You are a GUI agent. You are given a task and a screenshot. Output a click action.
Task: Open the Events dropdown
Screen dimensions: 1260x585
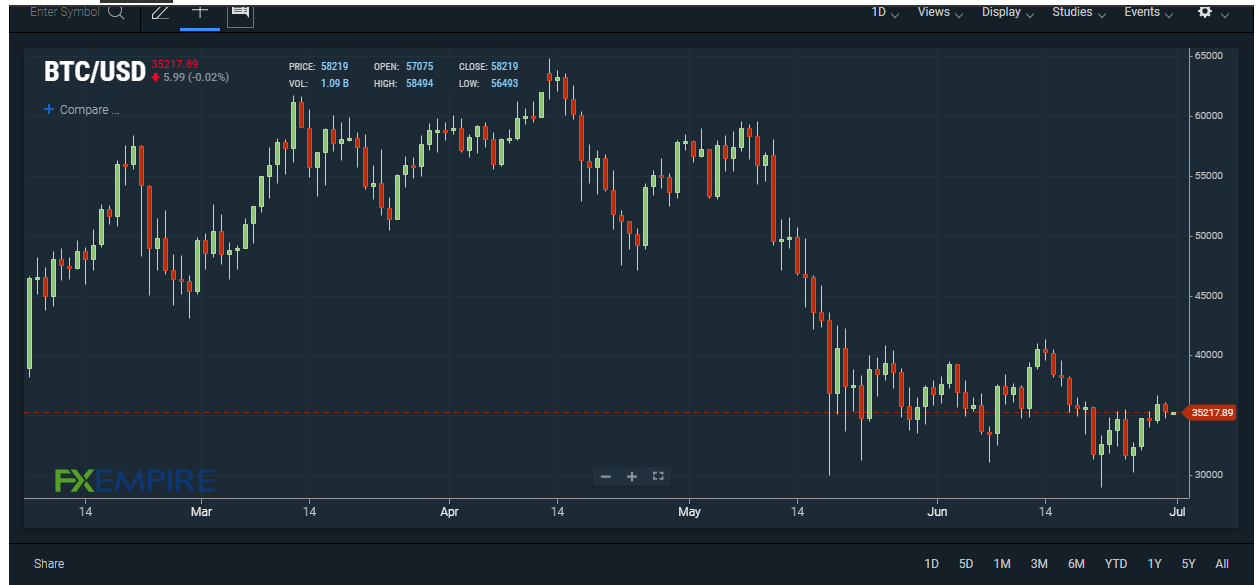[x=1149, y=13]
